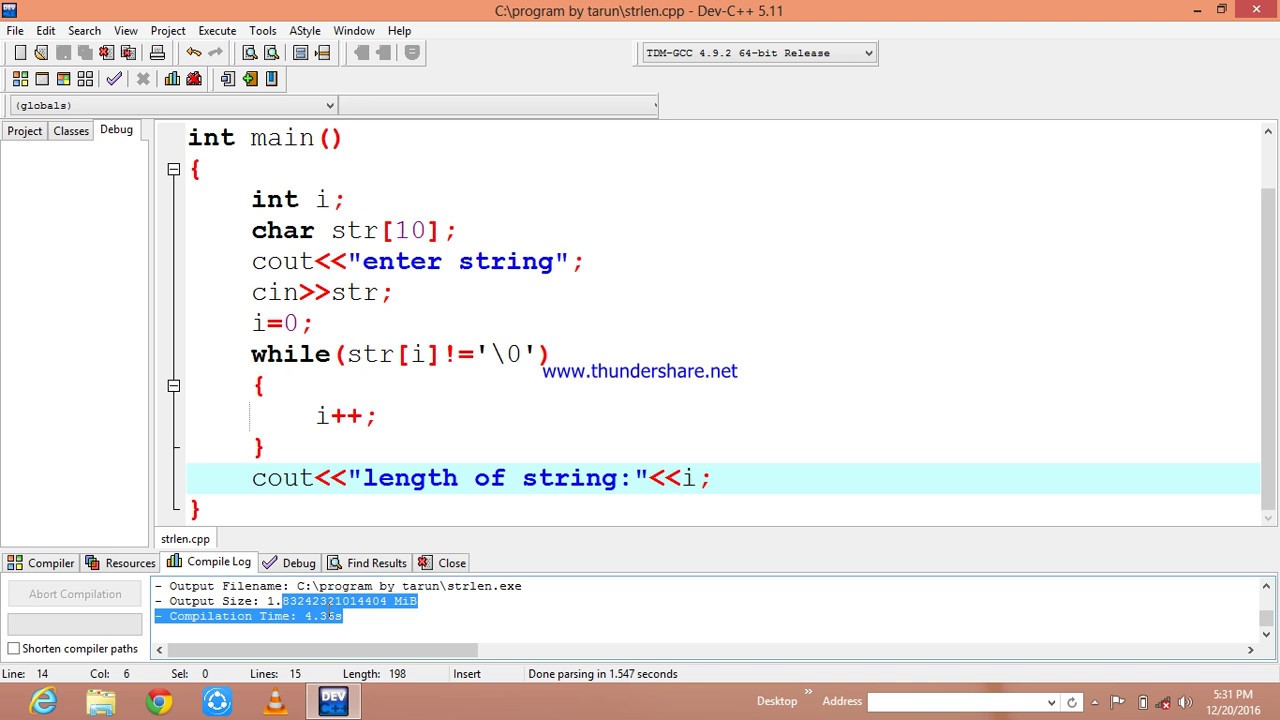Click the Action Center flag tray icon
The width and height of the screenshot is (1280, 720).
click(x=1118, y=702)
